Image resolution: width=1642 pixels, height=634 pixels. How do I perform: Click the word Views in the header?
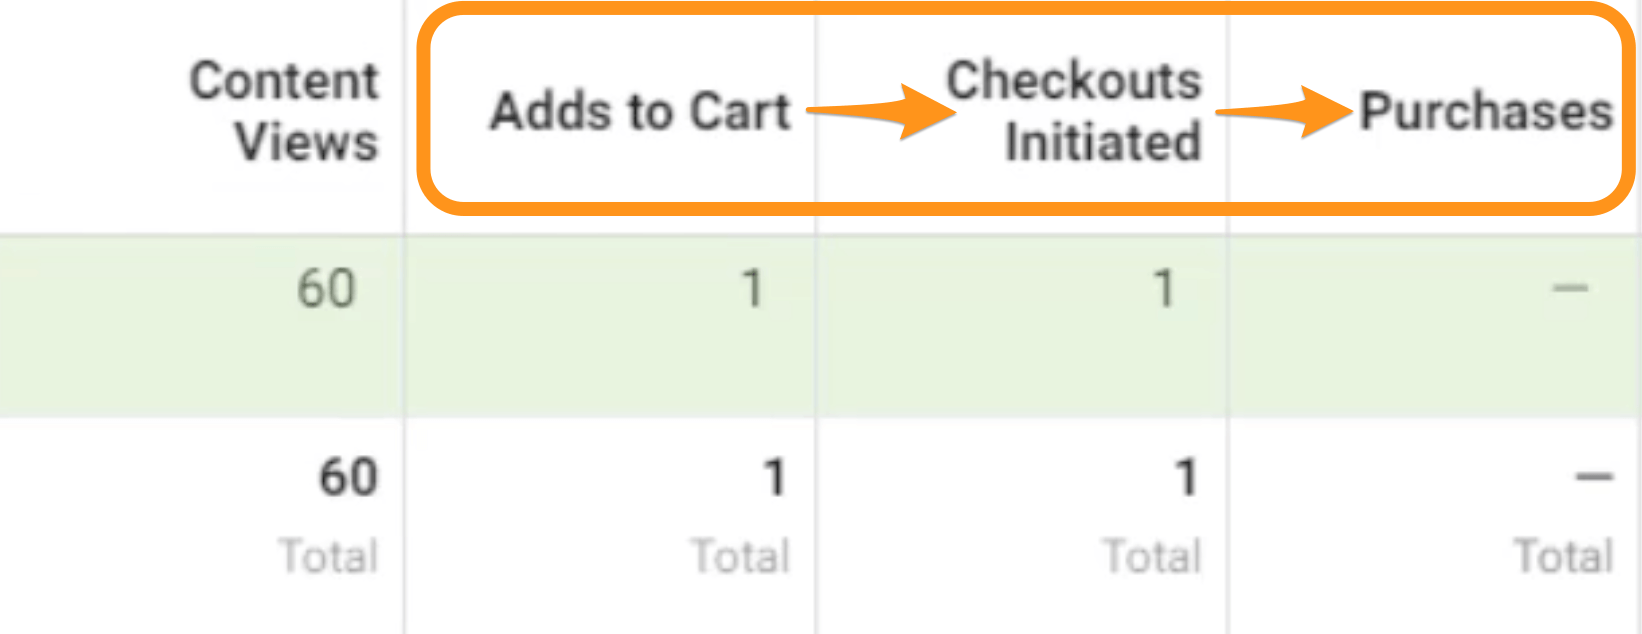pyautogui.click(x=307, y=141)
